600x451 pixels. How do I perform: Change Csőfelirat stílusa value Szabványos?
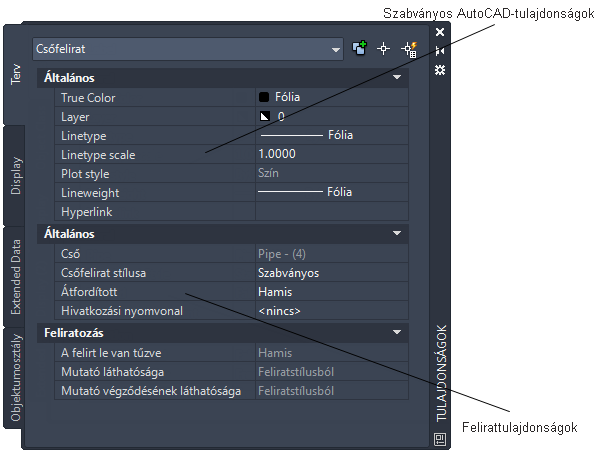pyautogui.click(x=332, y=273)
